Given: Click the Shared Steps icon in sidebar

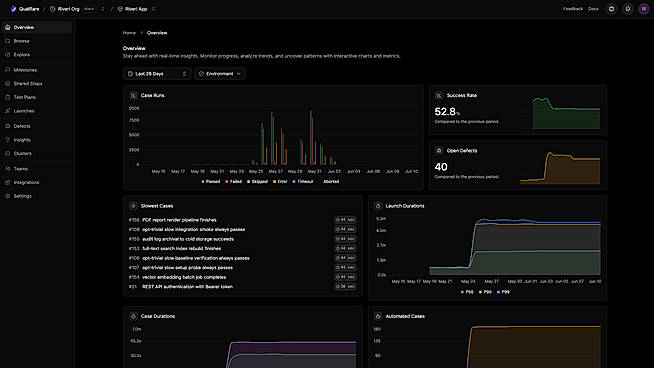Looking at the screenshot, I should point(8,83).
